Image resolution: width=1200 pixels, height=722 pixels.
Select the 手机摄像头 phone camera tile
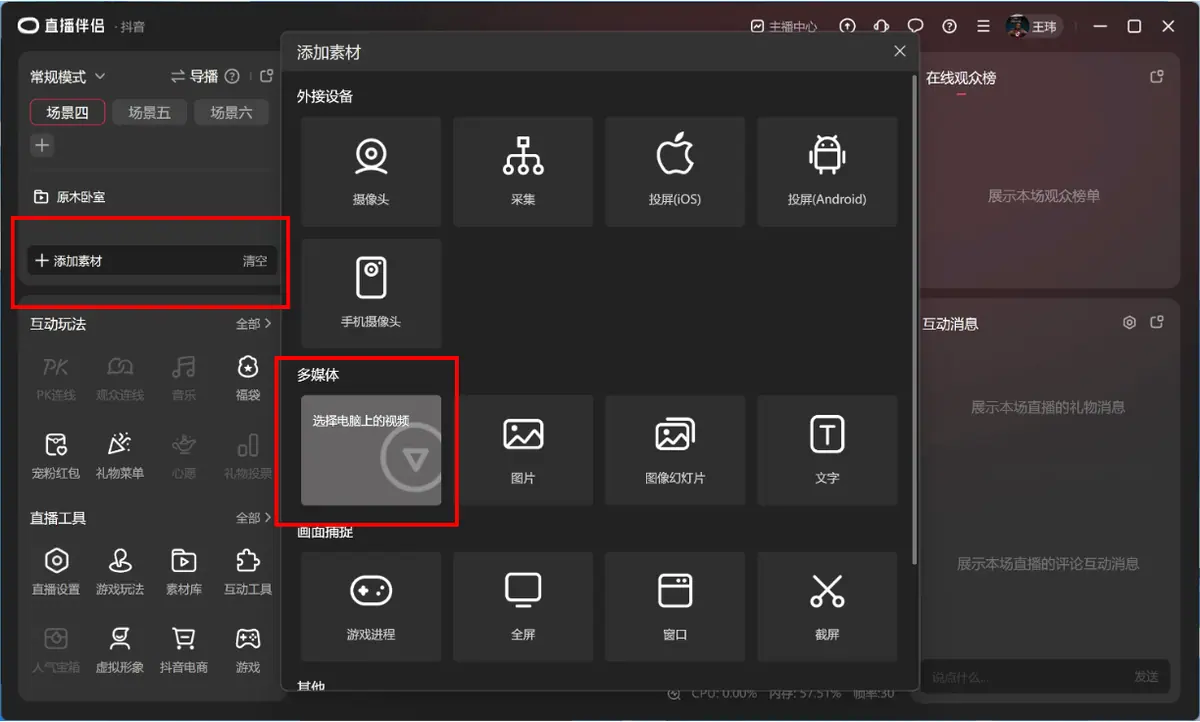point(371,293)
